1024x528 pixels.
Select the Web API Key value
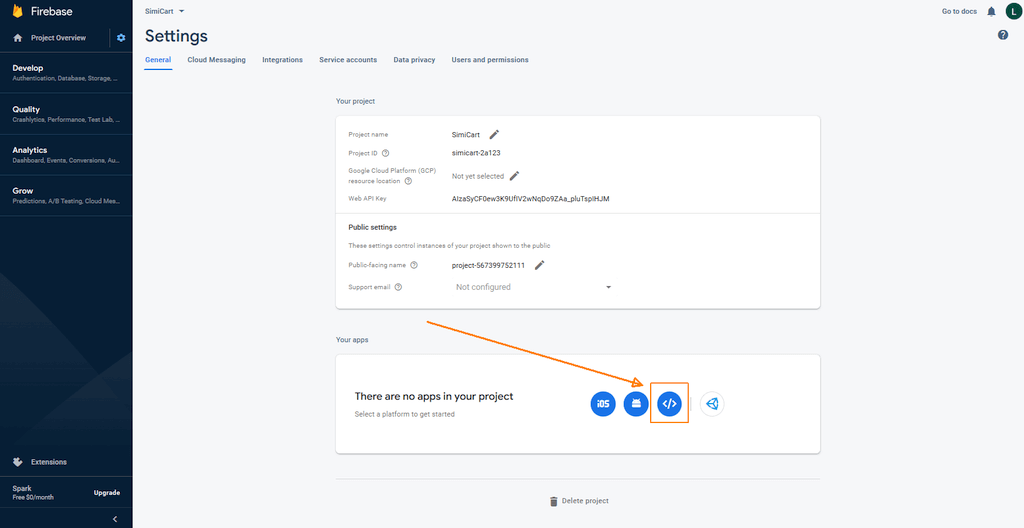click(x=530, y=198)
